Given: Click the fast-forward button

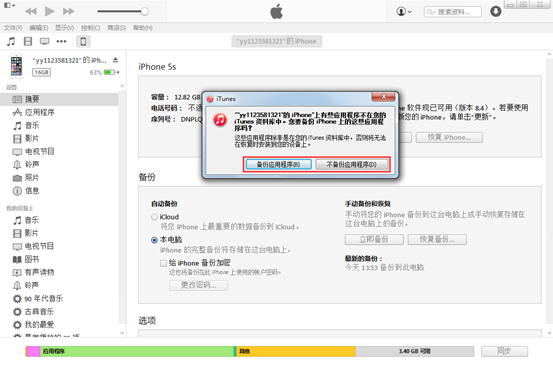Looking at the screenshot, I should (69, 12).
